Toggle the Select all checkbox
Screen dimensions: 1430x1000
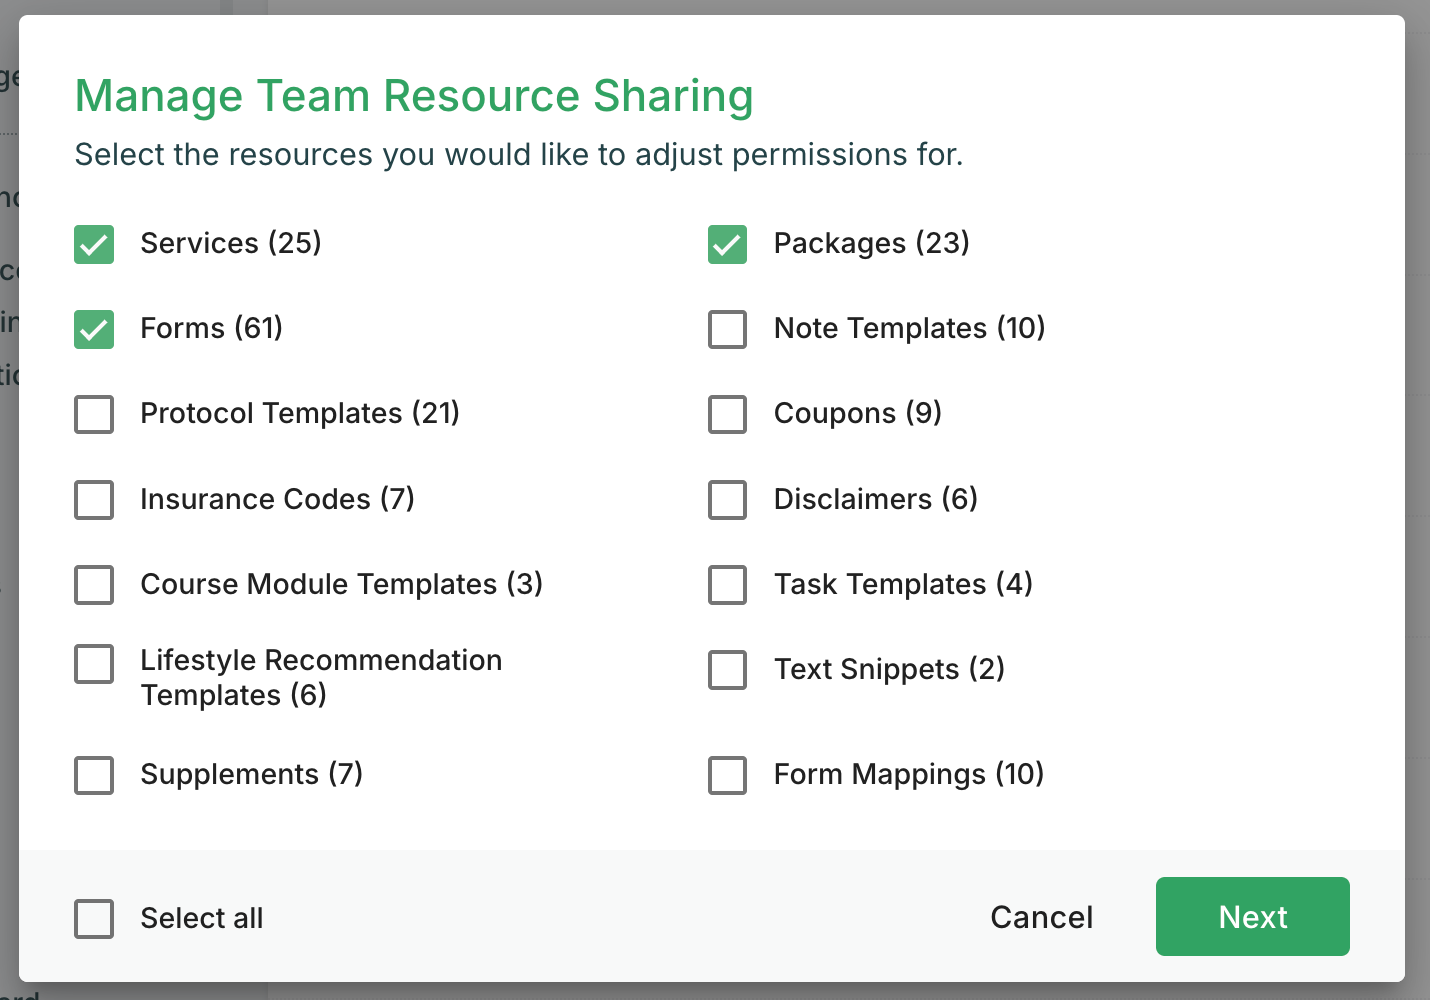click(x=94, y=919)
